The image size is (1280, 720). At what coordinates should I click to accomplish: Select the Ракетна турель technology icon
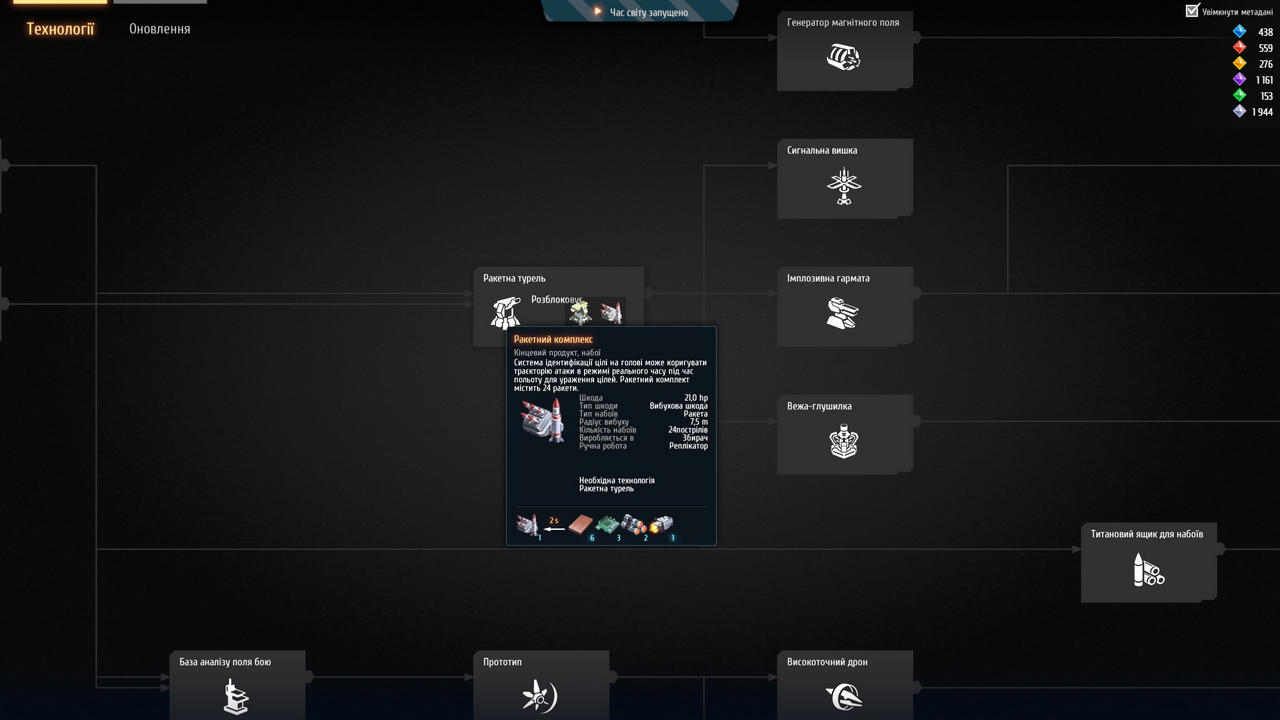pos(506,312)
